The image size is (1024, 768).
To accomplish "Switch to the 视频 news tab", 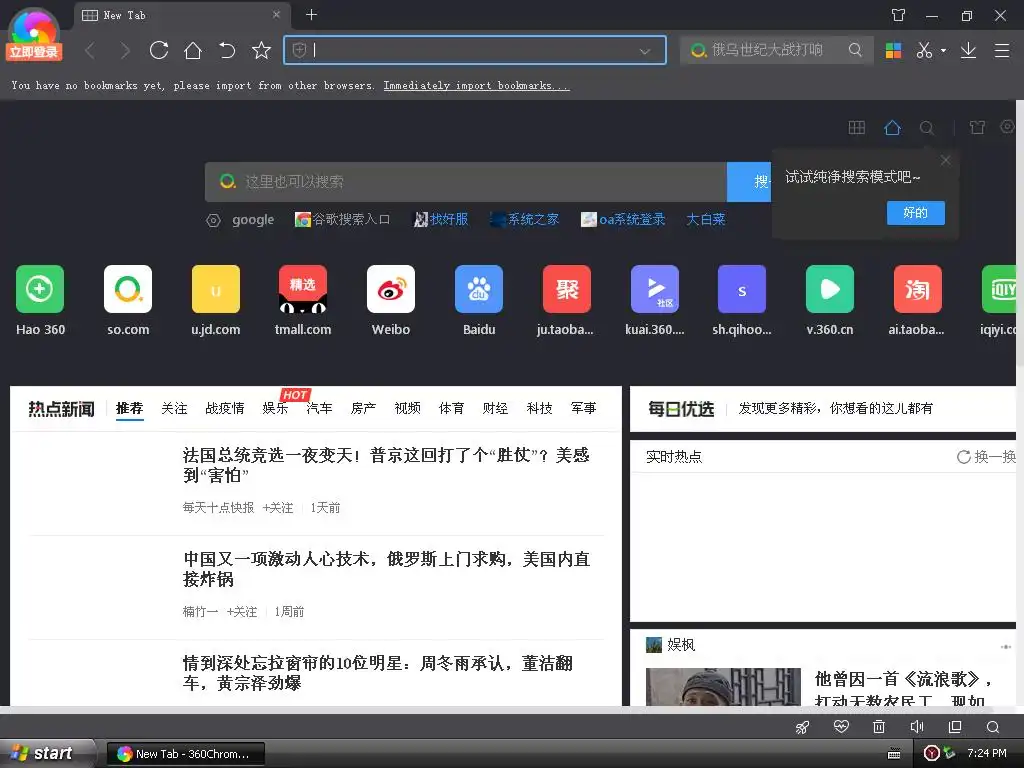I will (x=408, y=408).
